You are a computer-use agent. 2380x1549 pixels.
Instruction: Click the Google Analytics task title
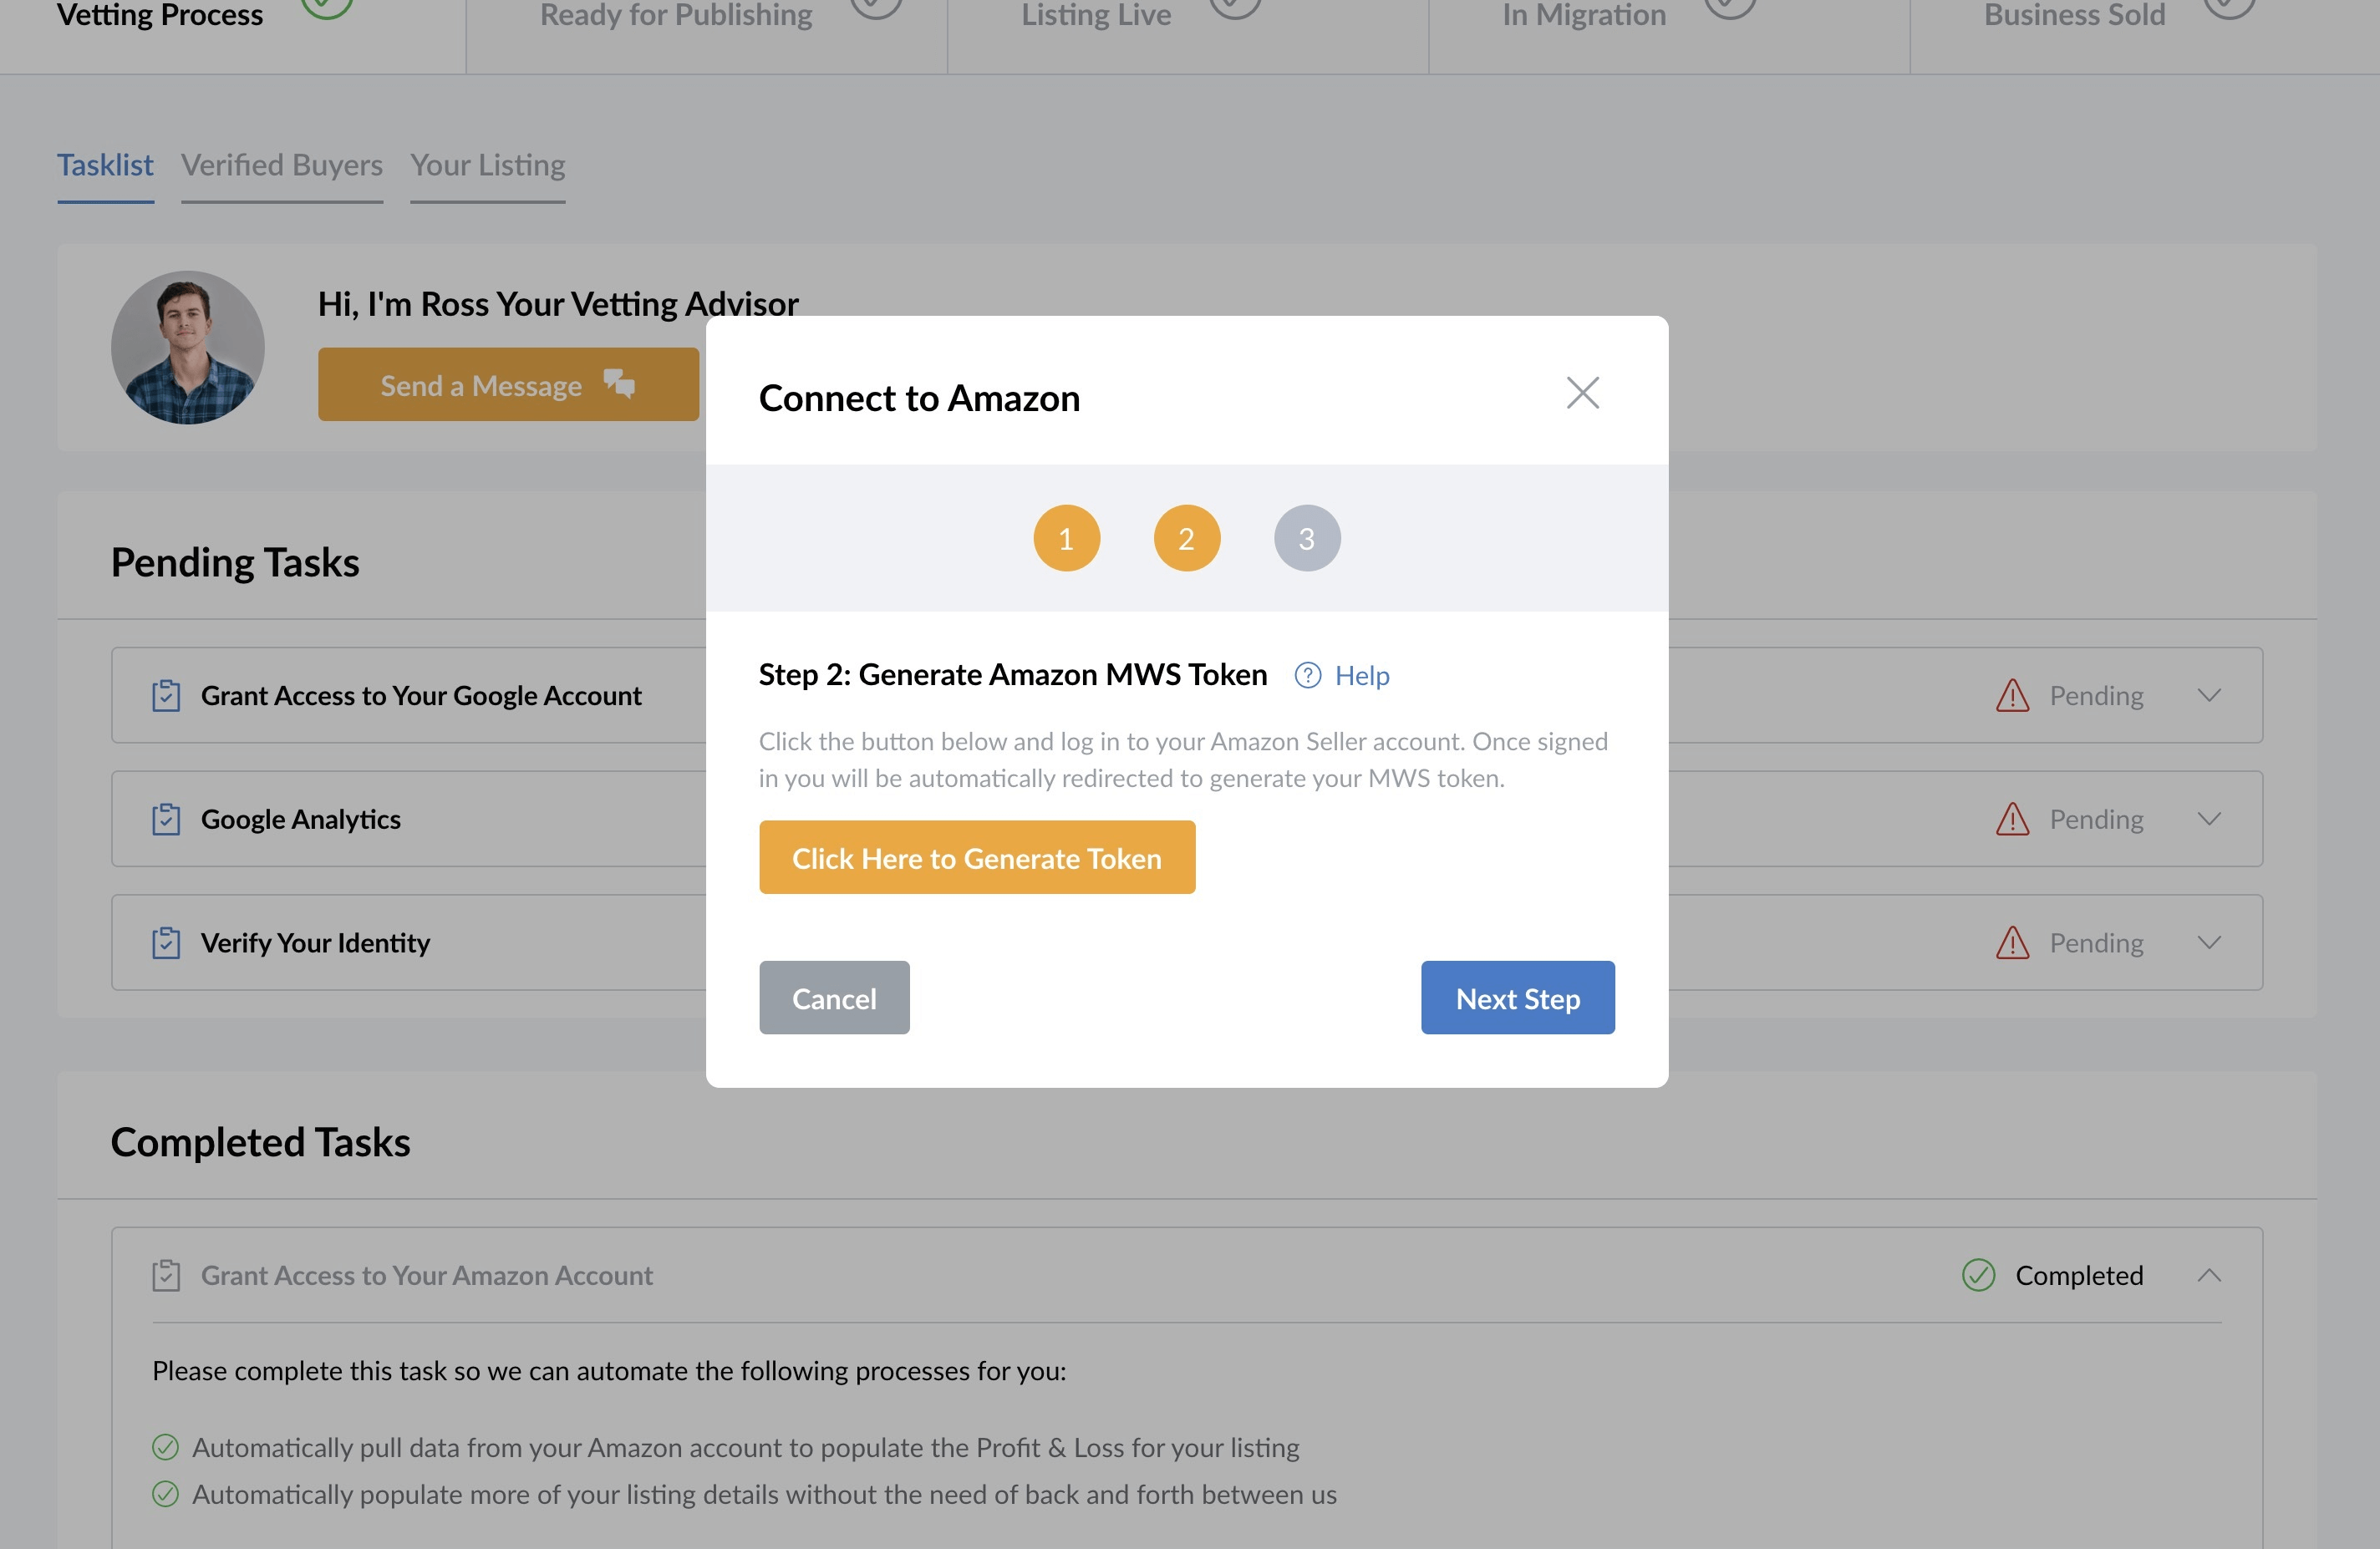point(301,819)
